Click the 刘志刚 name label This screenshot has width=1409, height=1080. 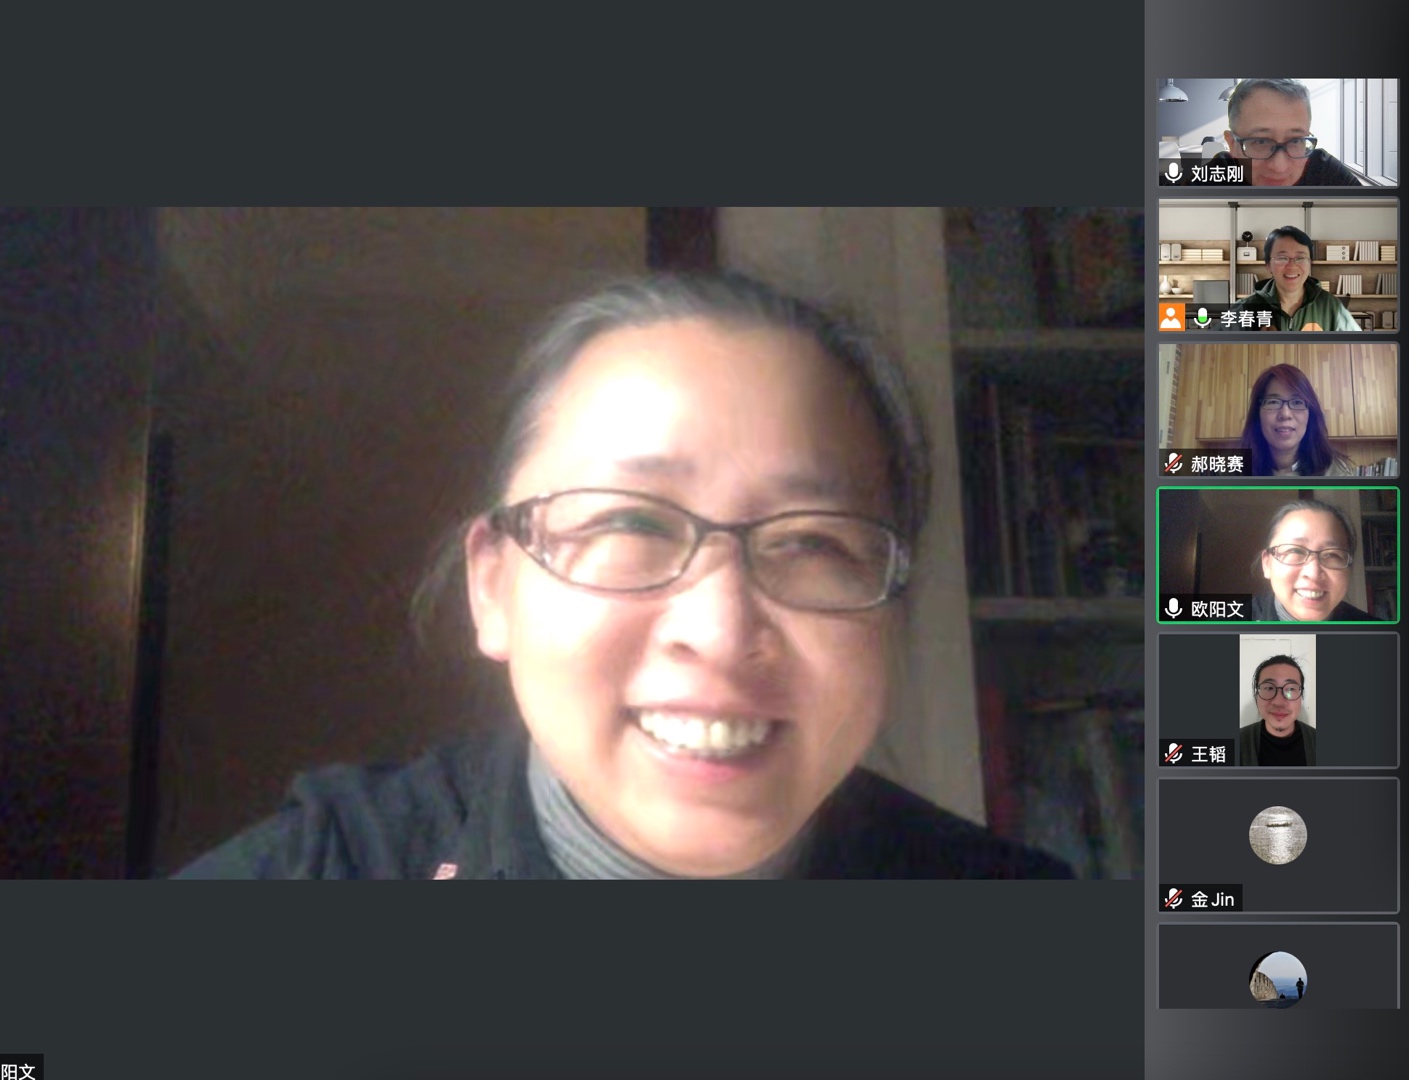coord(1217,174)
